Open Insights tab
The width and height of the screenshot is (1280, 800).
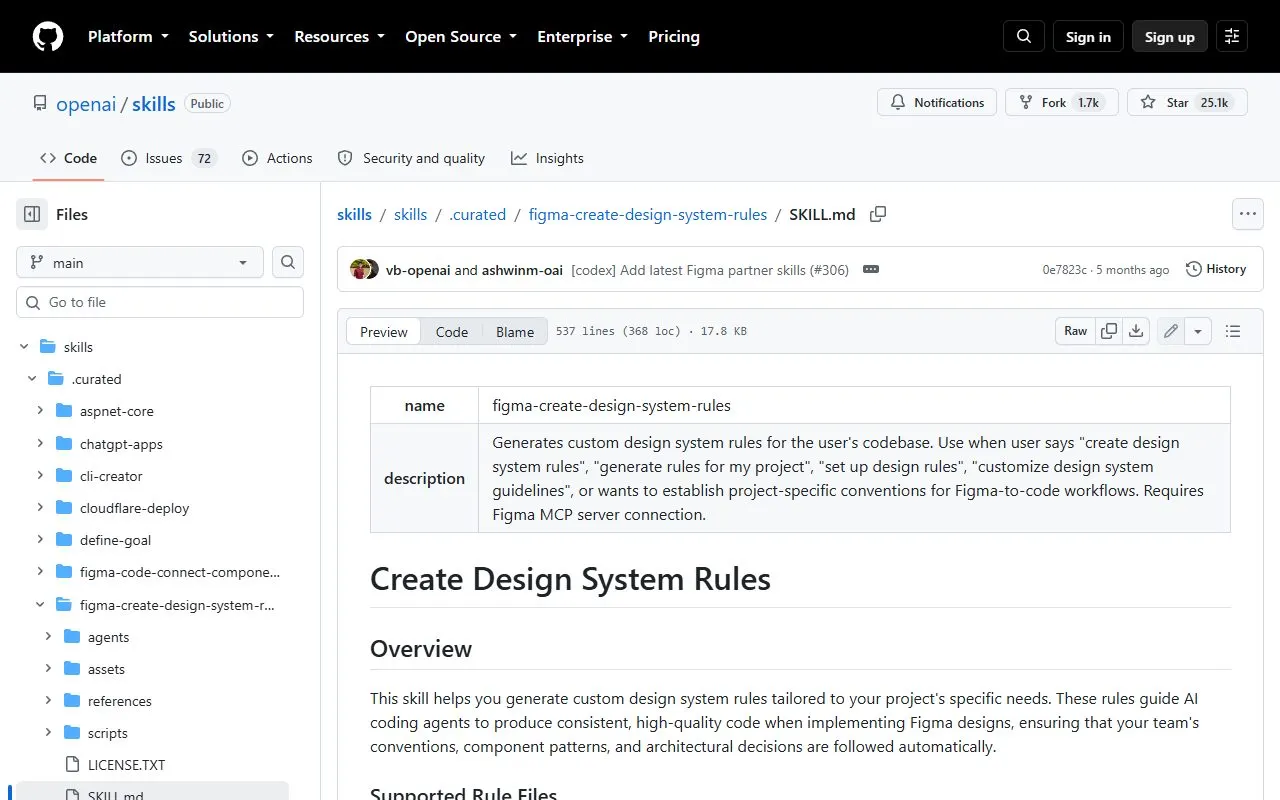(547, 158)
